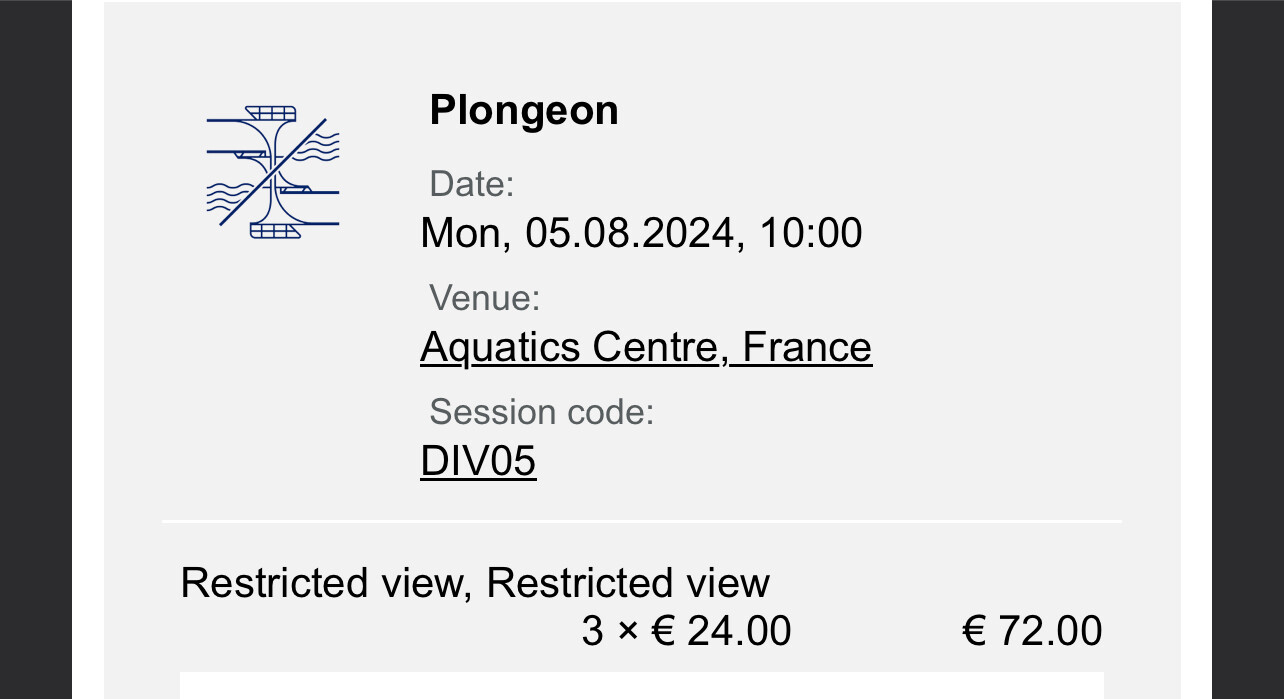Click the Session code: label

[541, 412]
